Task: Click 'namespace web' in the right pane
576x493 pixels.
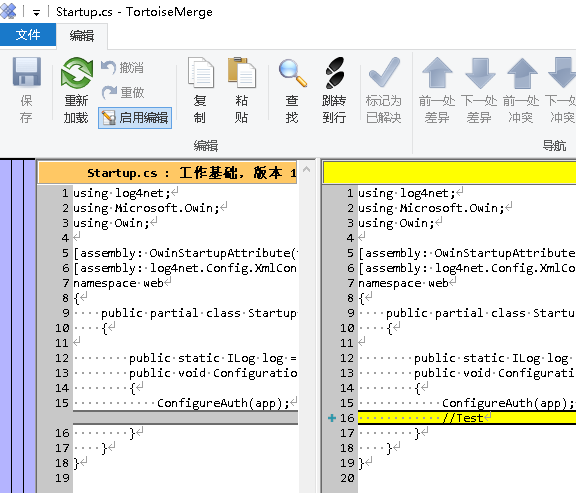Action: tap(403, 283)
